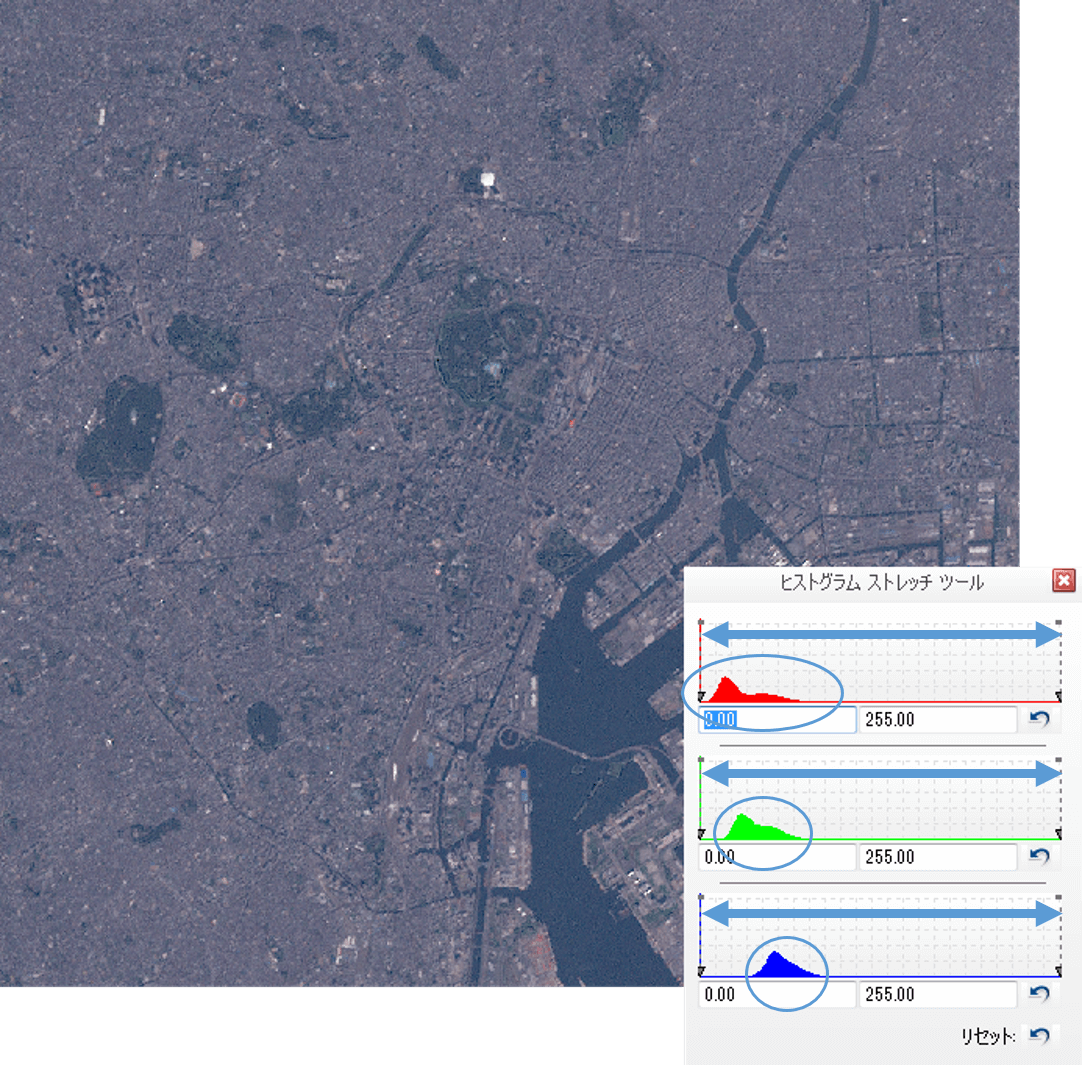
Task: Grab the red histogram's right maximum handle
Action: tap(1059, 696)
